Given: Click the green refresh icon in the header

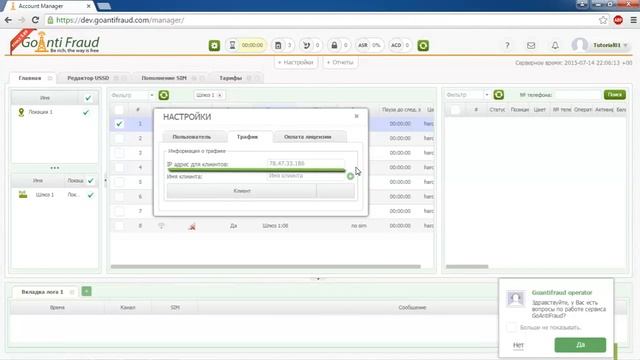Looking at the screenshot, I should pos(423,45).
